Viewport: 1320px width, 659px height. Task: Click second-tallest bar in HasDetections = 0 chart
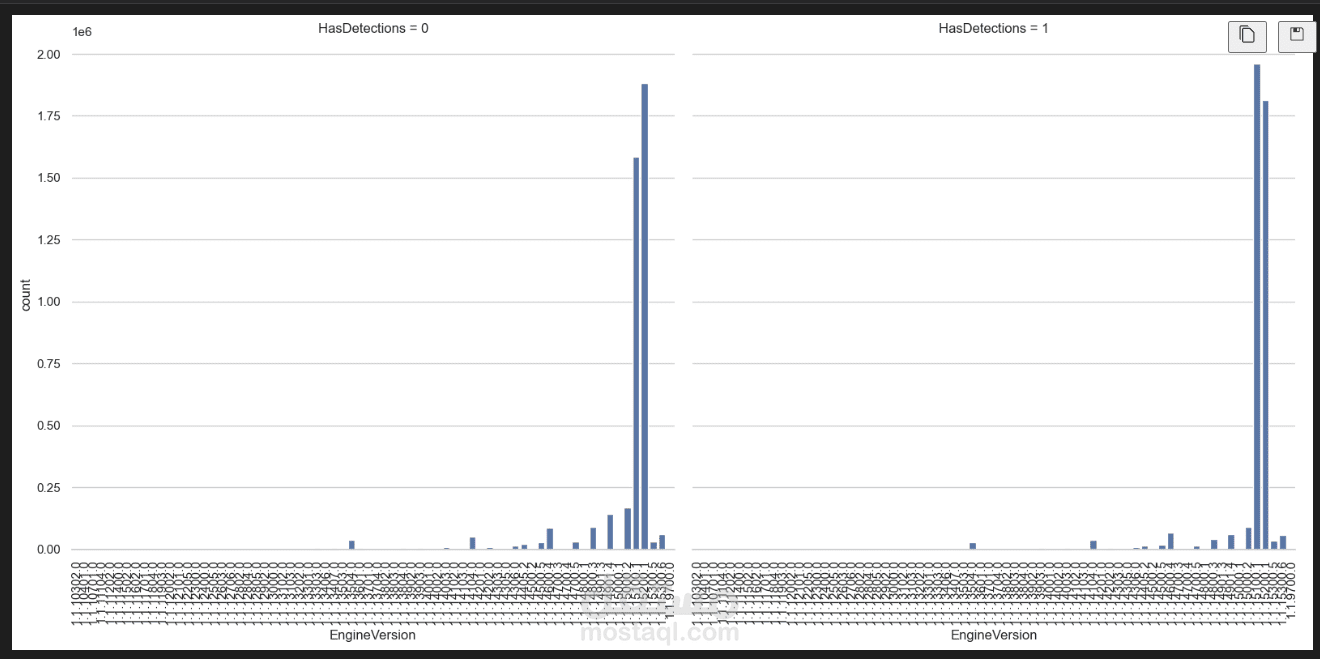[636, 354]
